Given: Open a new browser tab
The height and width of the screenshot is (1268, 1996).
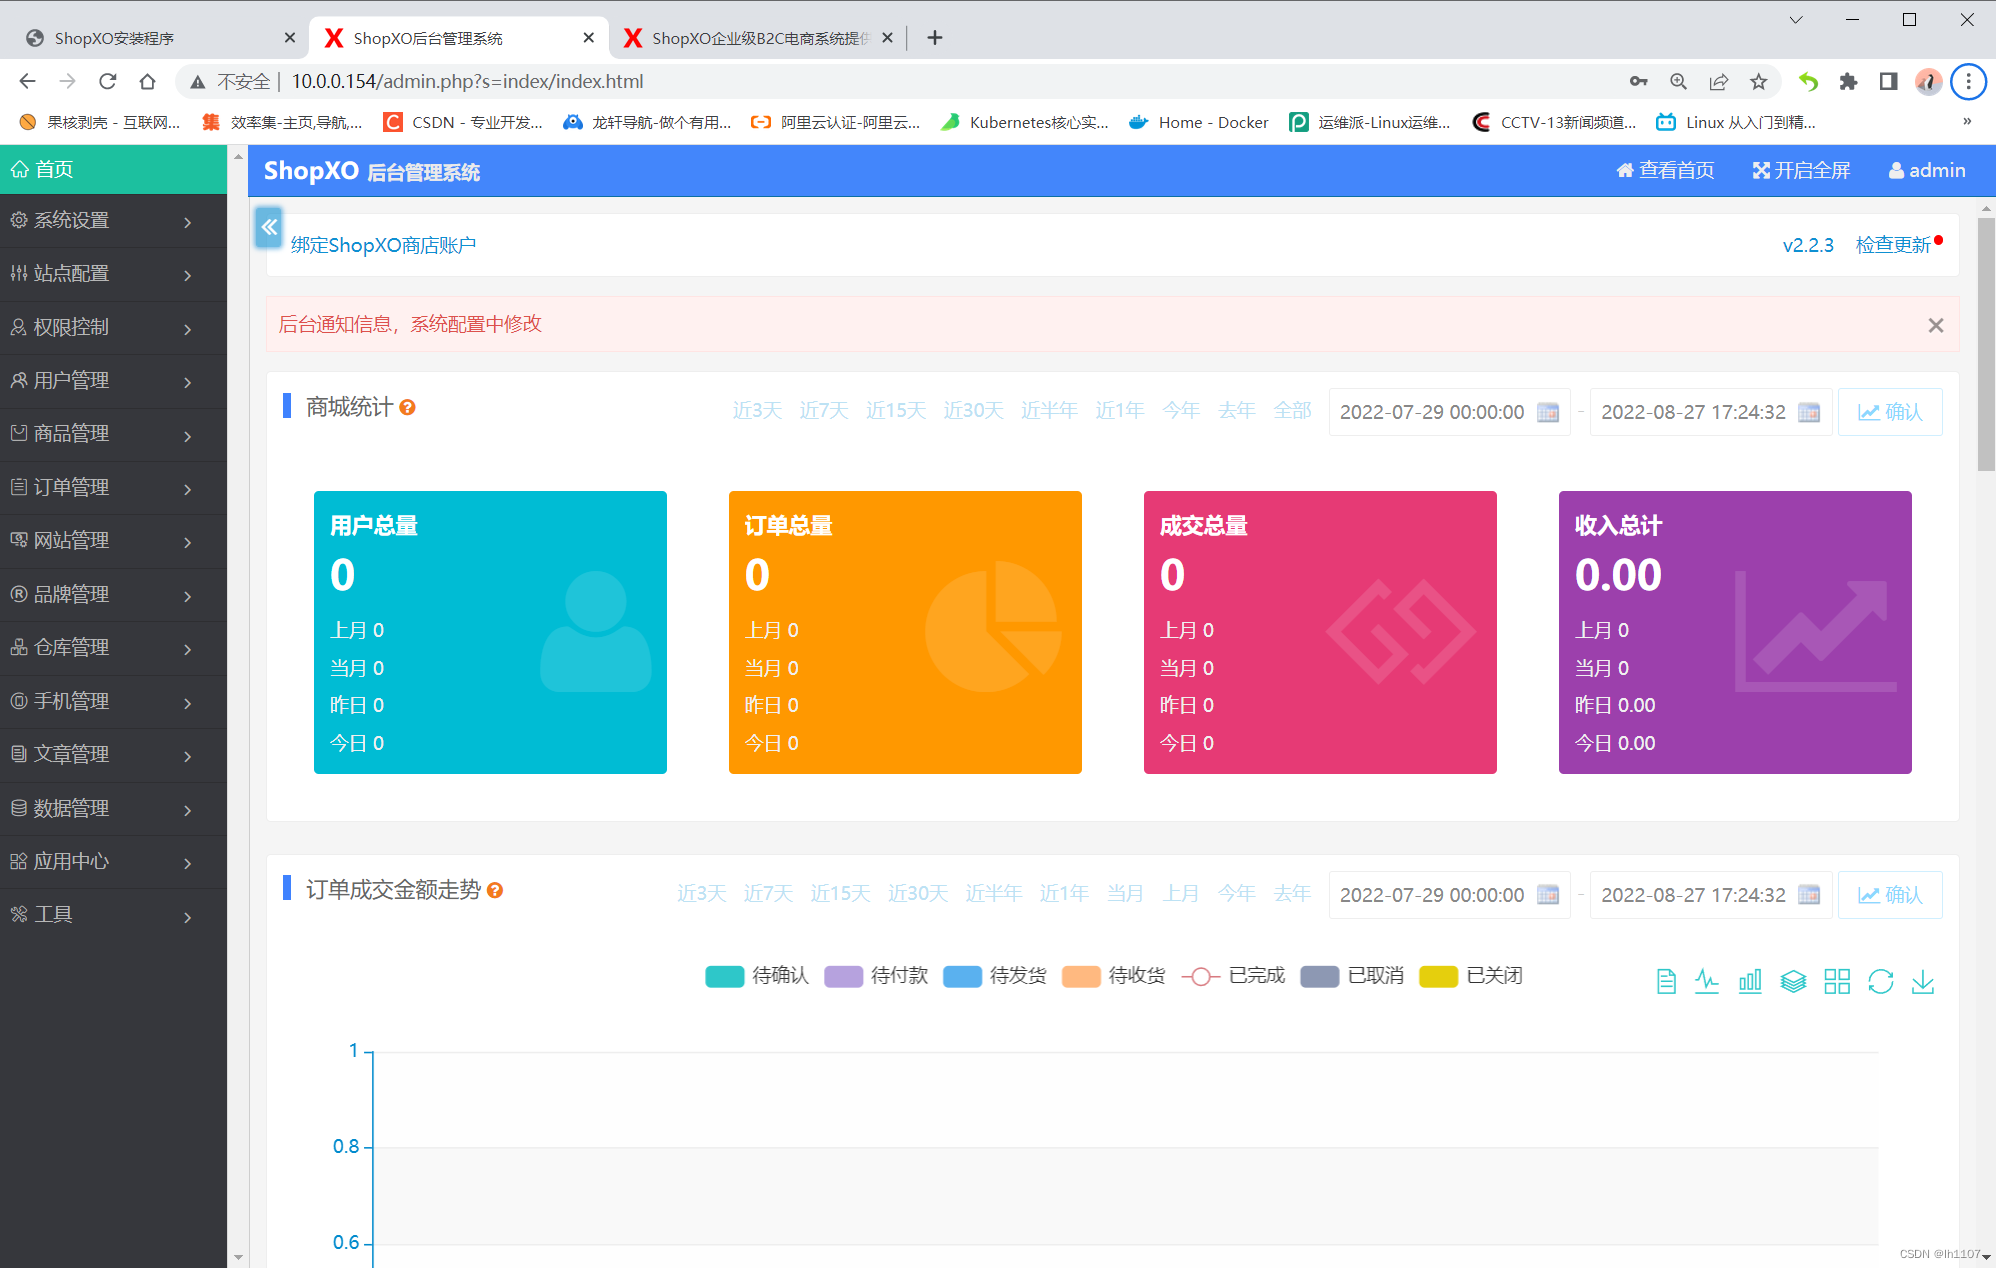Looking at the screenshot, I should (935, 38).
